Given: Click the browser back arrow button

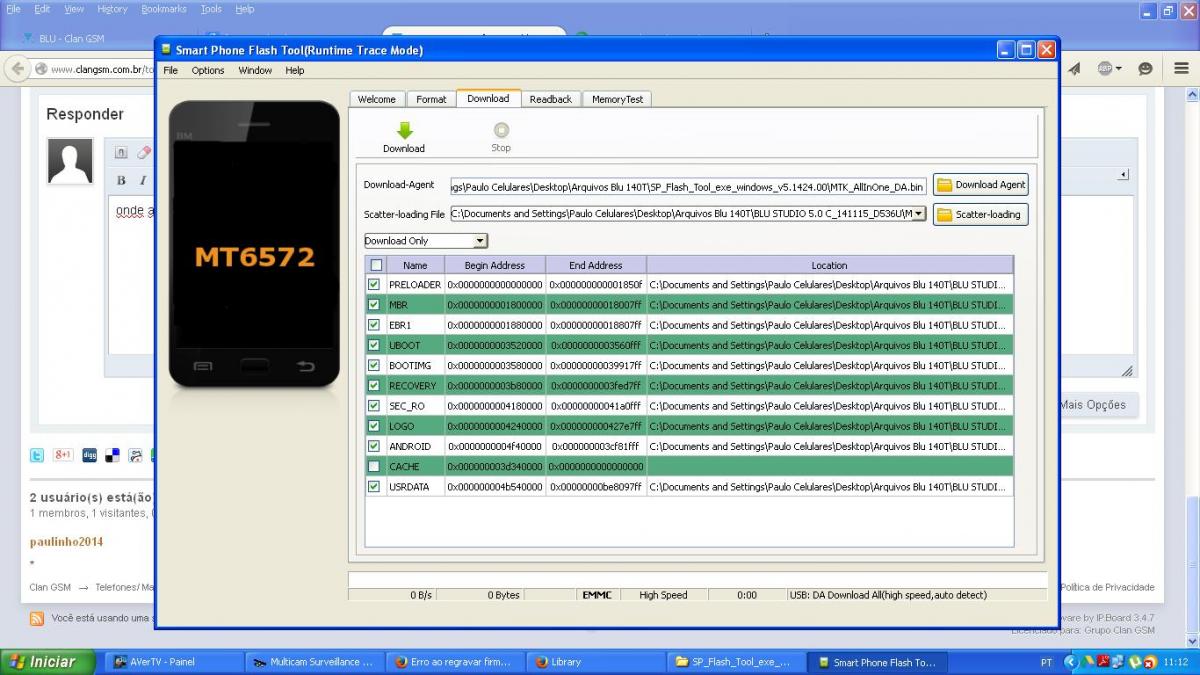Looking at the screenshot, I should click(16, 69).
